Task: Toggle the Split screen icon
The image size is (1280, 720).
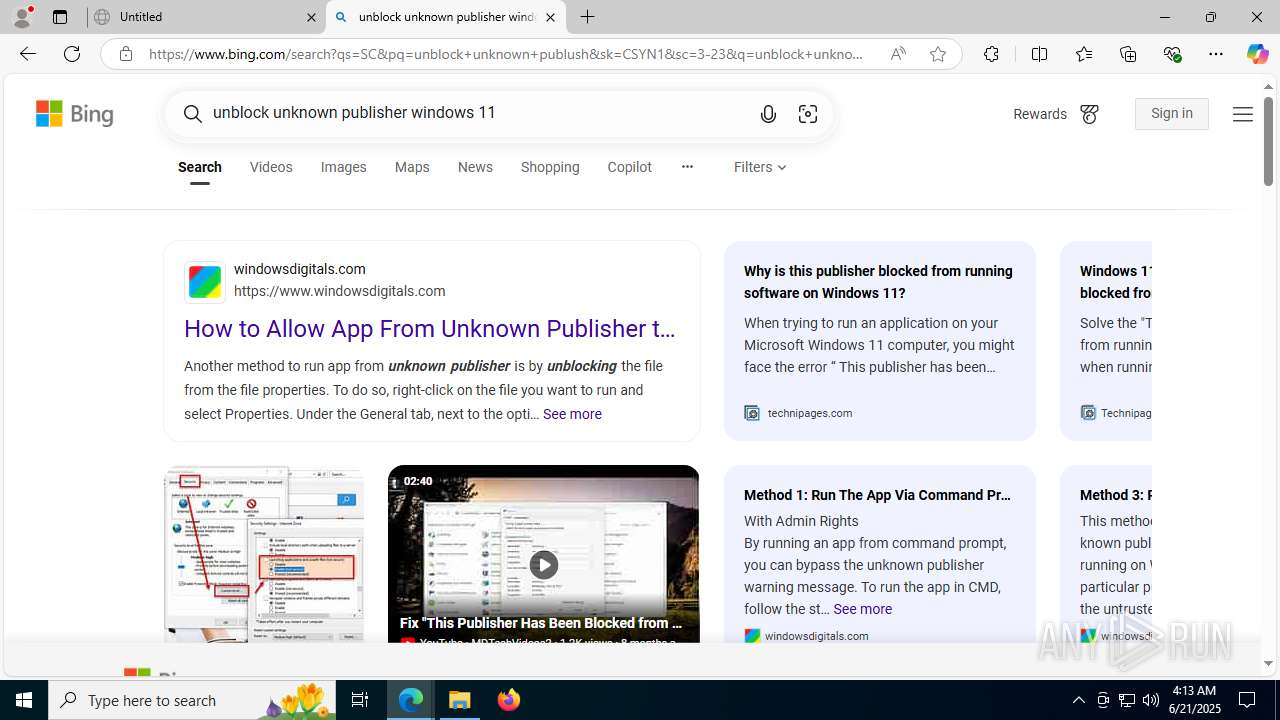Action: pyautogui.click(x=1039, y=54)
